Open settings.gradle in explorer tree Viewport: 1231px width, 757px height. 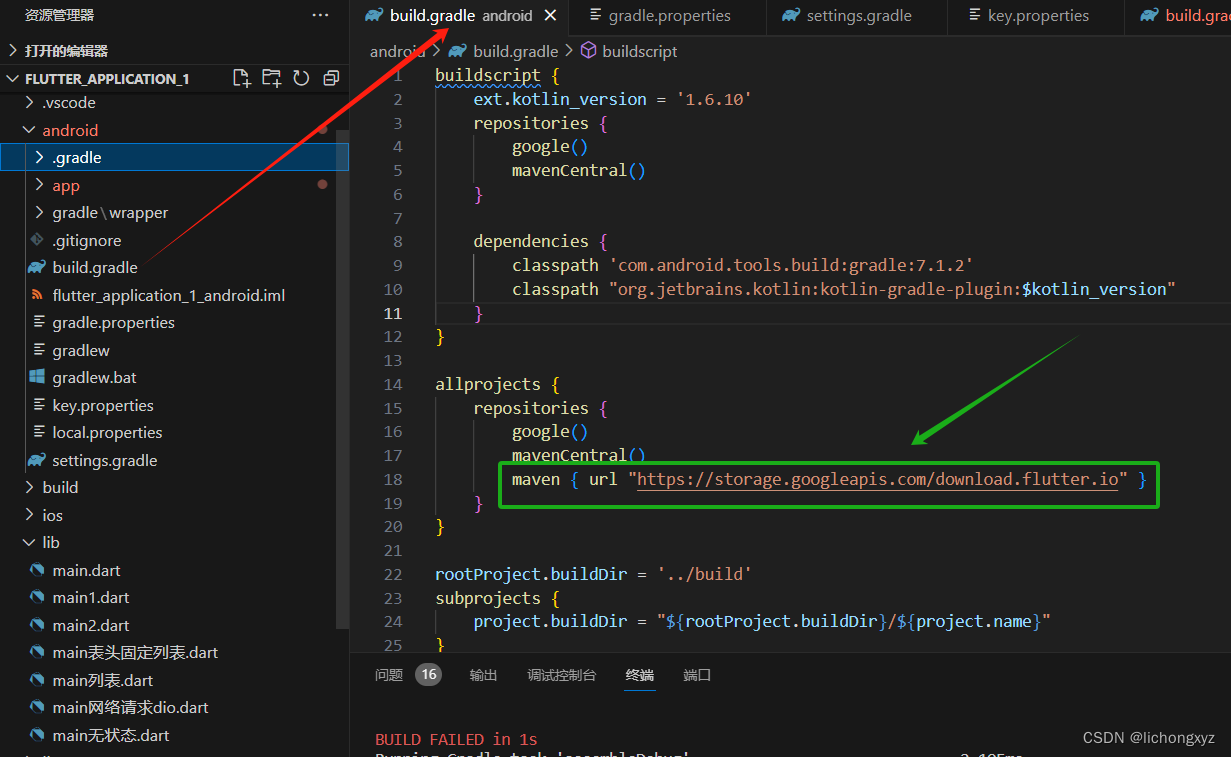(x=105, y=460)
